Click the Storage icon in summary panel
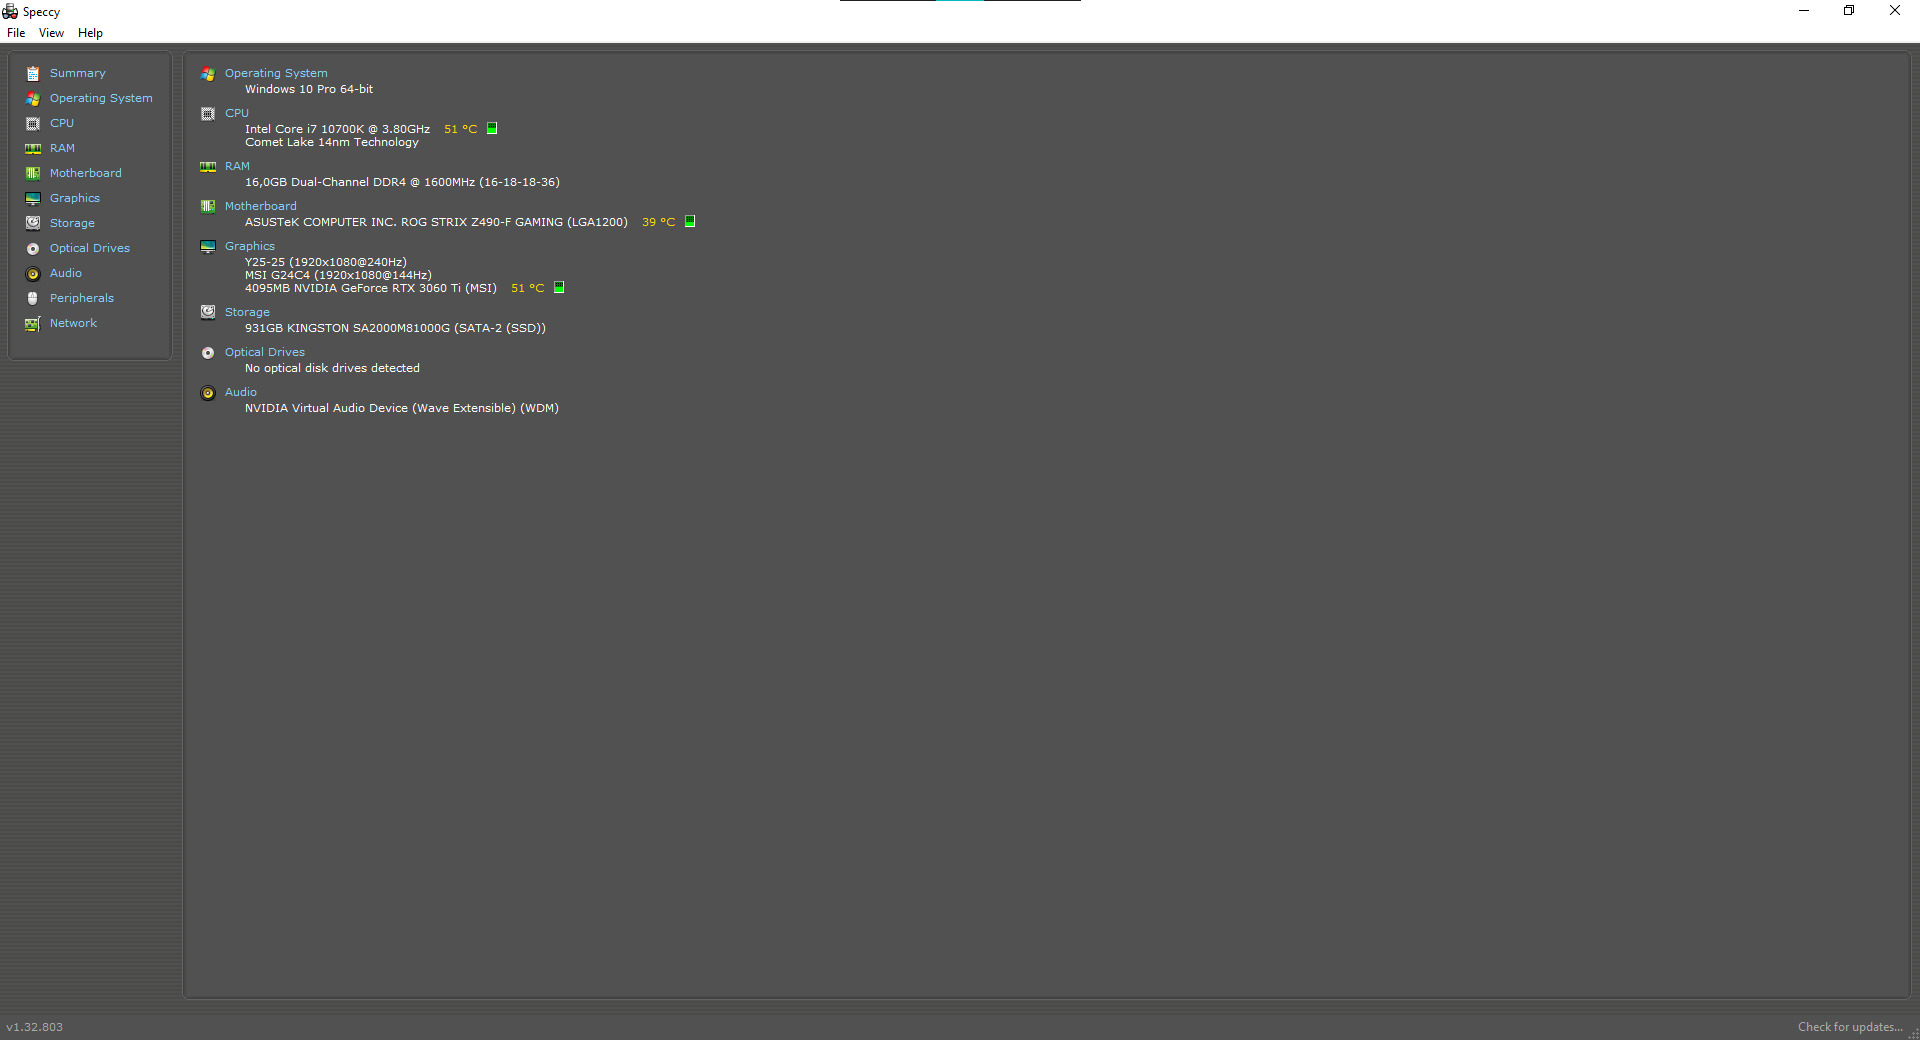The image size is (1920, 1040). coord(208,312)
